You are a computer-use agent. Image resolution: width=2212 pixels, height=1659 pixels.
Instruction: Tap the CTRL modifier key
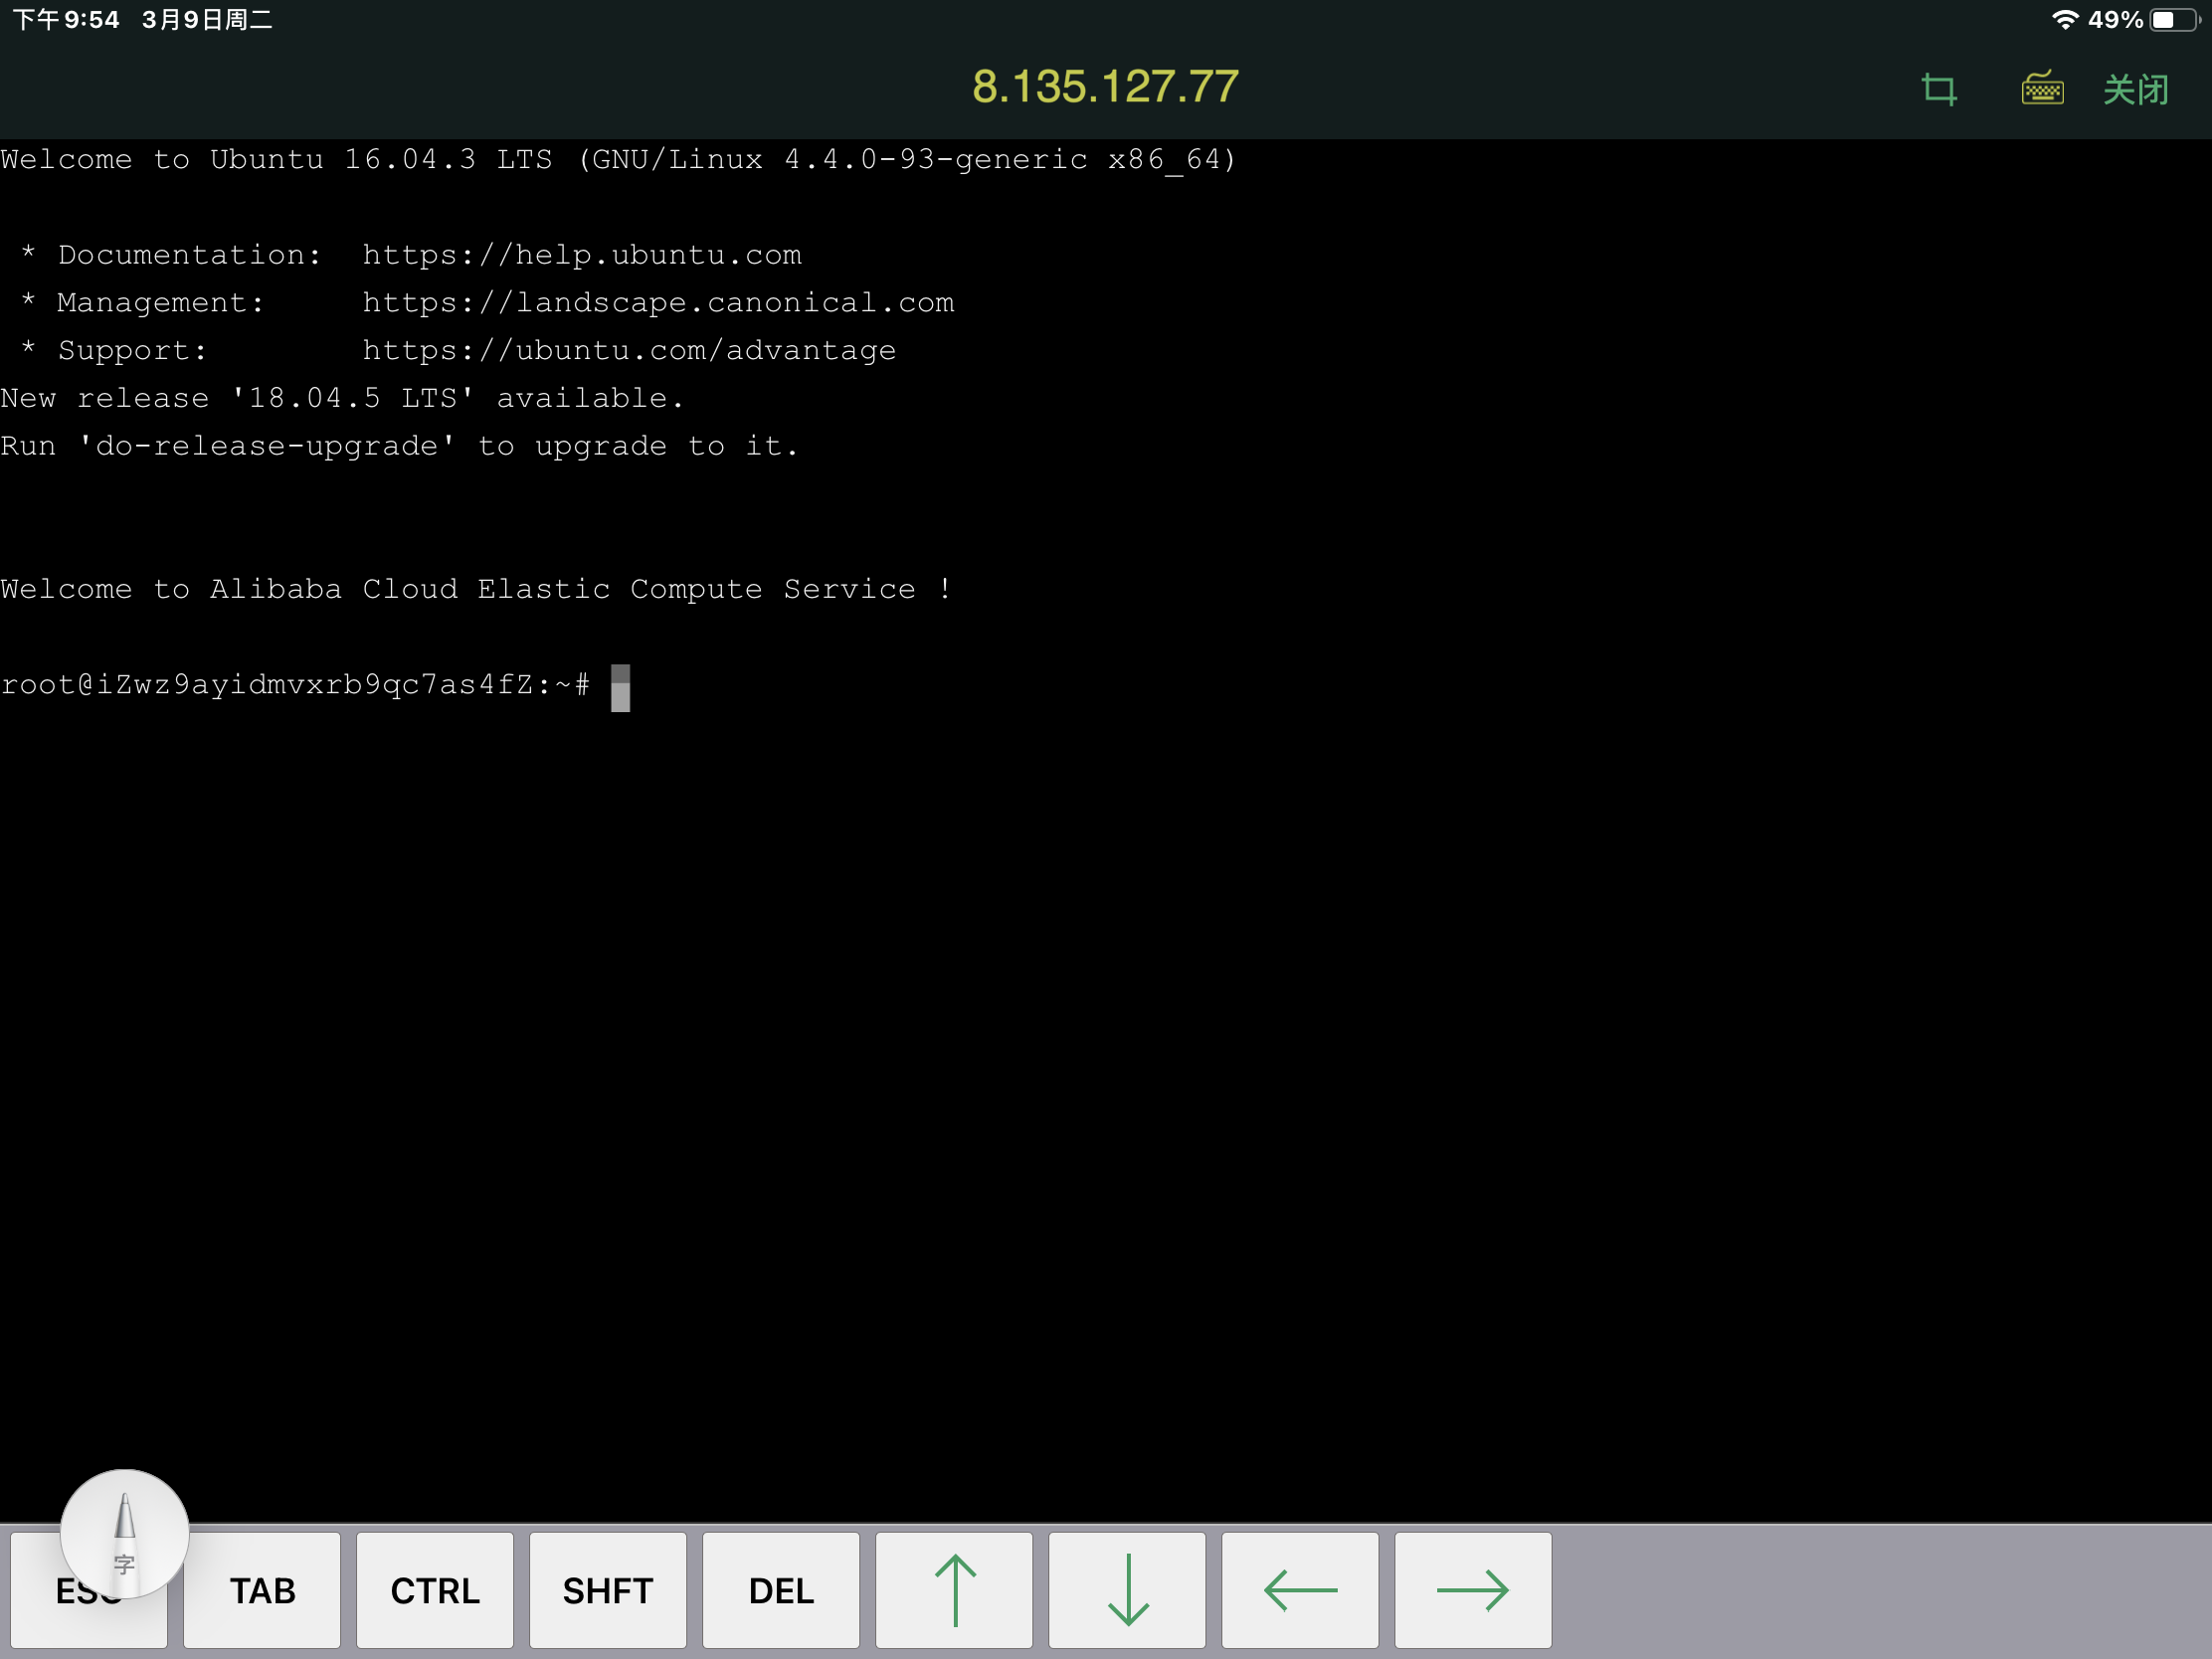(435, 1590)
